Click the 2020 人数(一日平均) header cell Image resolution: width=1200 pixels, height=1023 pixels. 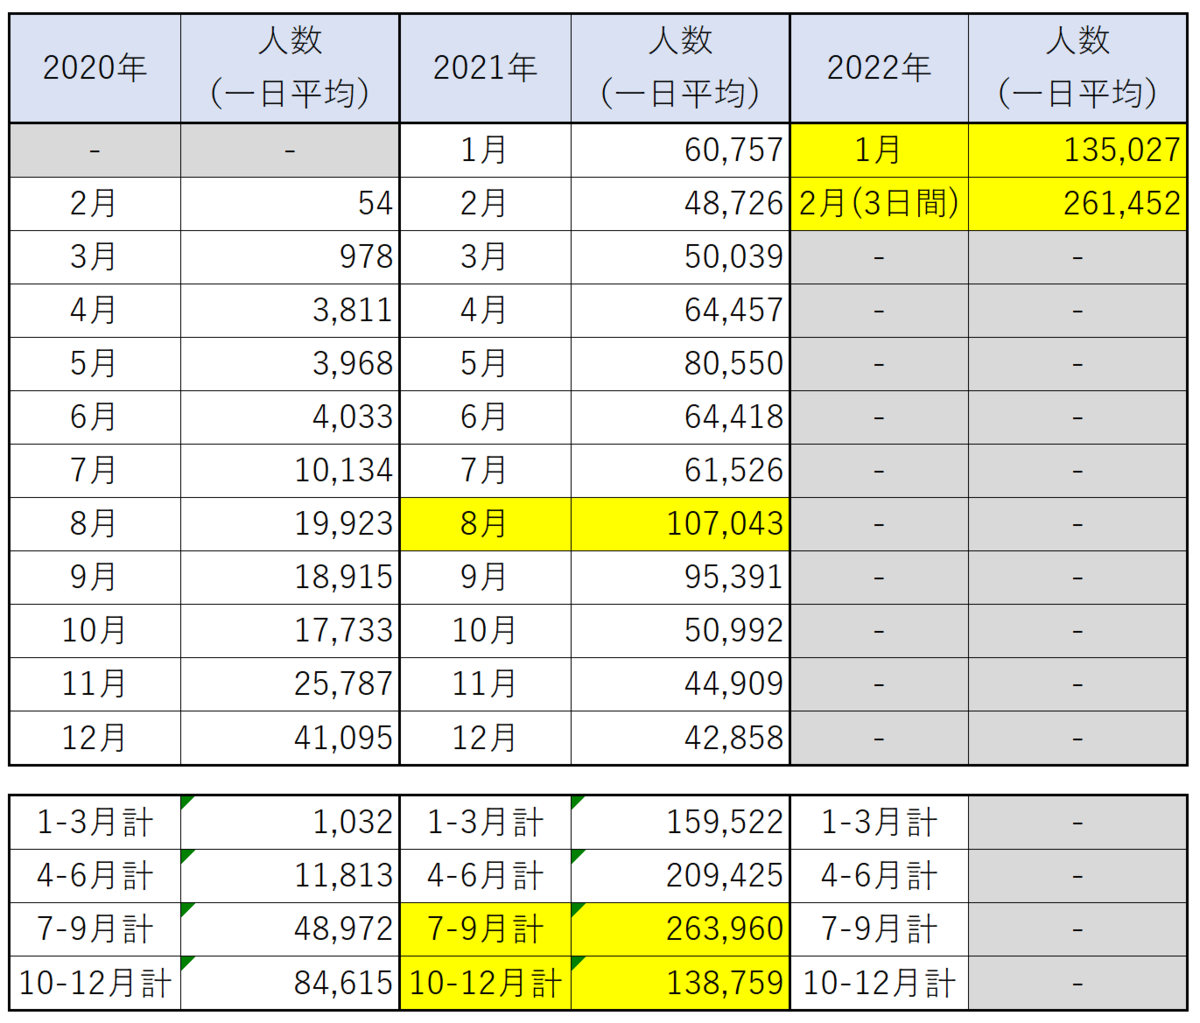click(x=290, y=68)
